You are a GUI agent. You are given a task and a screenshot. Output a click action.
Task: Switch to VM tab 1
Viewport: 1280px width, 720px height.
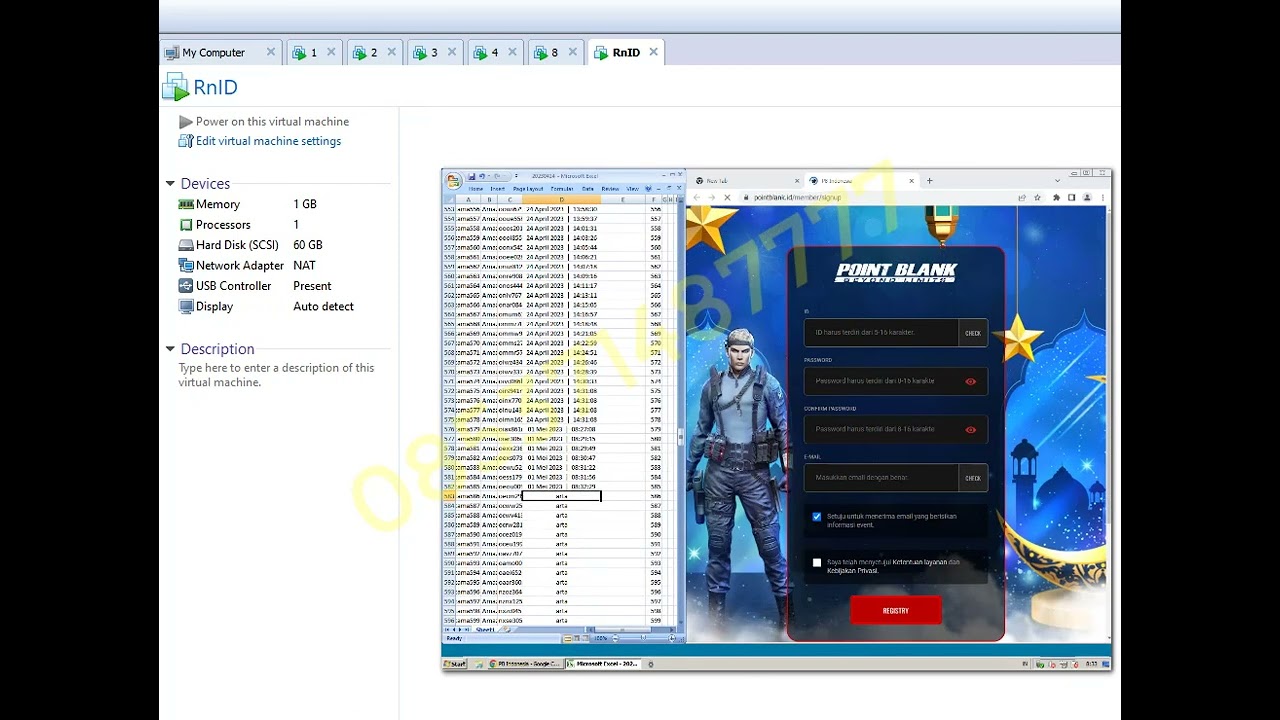tap(313, 53)
